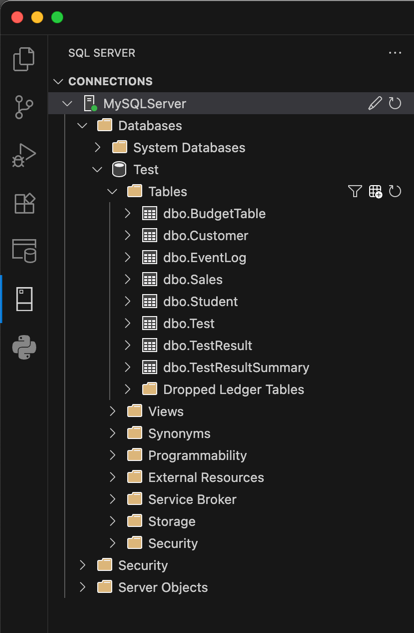
Task: Select the Server Objects label
Action: (163, 587)
